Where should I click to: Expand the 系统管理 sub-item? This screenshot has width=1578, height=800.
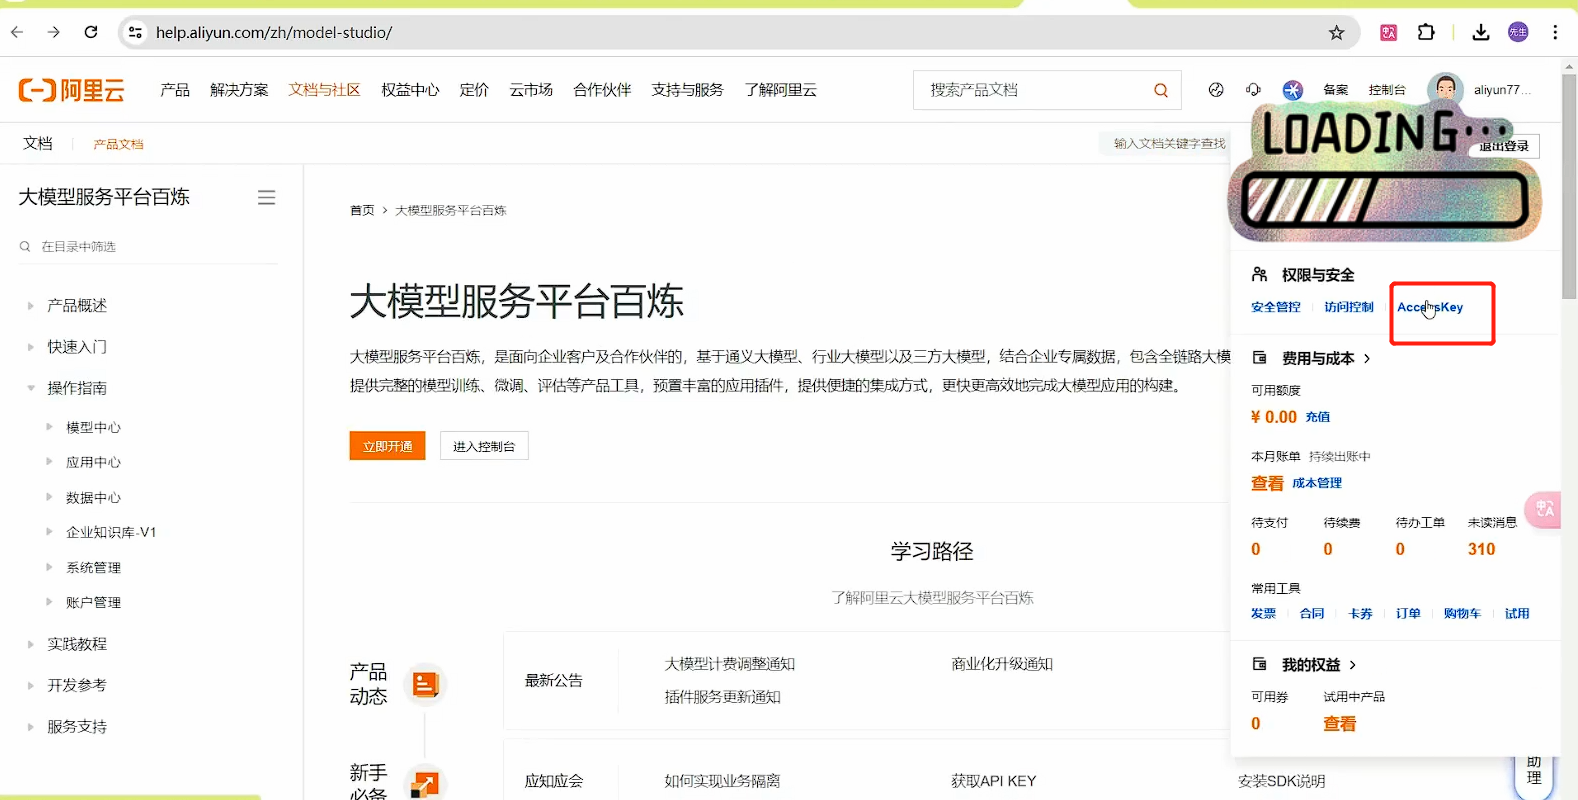coord(49,567)
